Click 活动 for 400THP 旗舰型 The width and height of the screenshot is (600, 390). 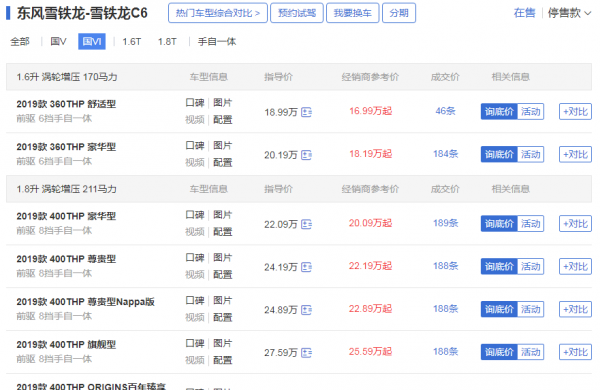pyautogui.click(x=531, y=352)
